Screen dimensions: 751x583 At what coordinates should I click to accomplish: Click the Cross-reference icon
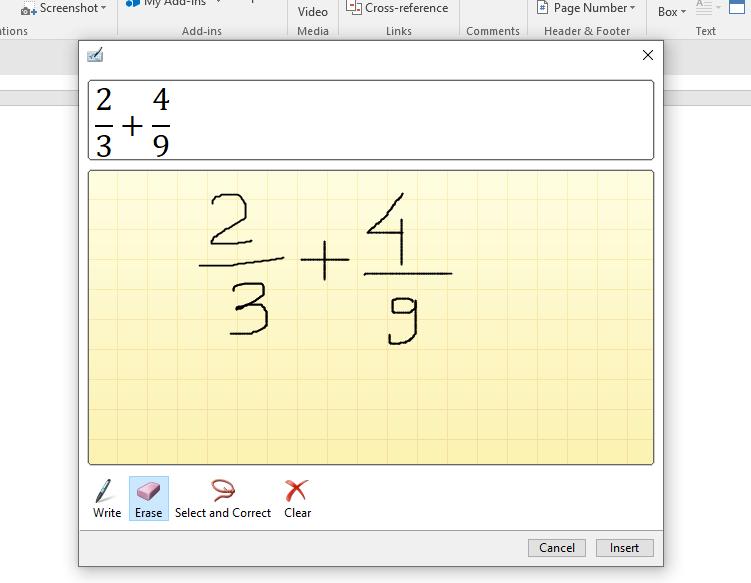[353, 8]
